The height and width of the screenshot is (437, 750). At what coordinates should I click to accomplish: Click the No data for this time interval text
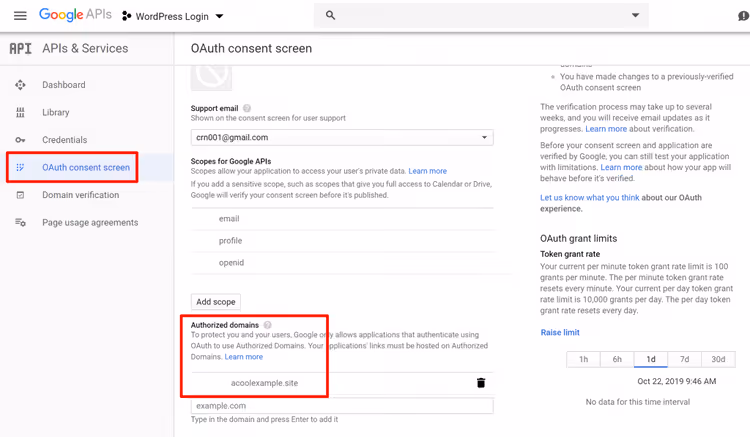point(638,402)
